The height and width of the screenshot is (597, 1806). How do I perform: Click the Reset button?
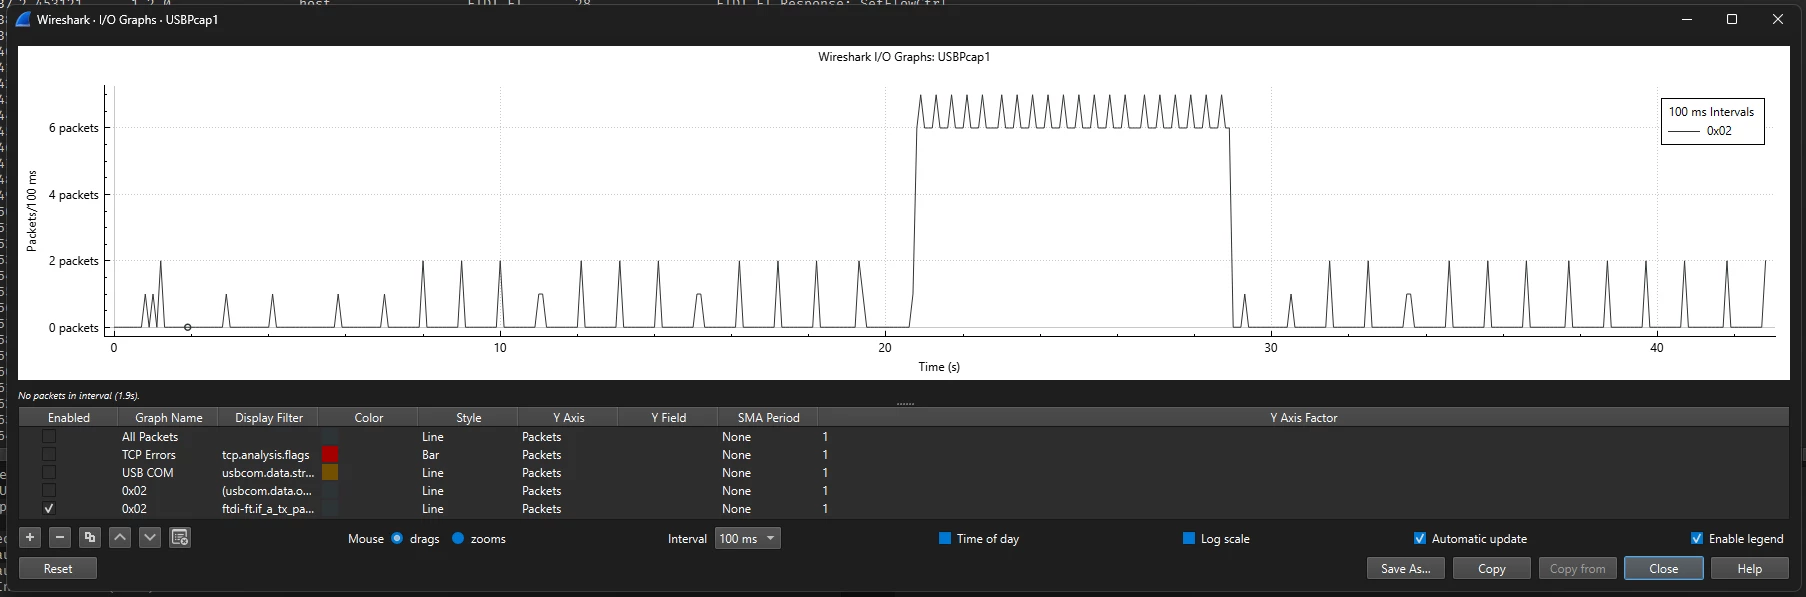(x=58, y=568)
